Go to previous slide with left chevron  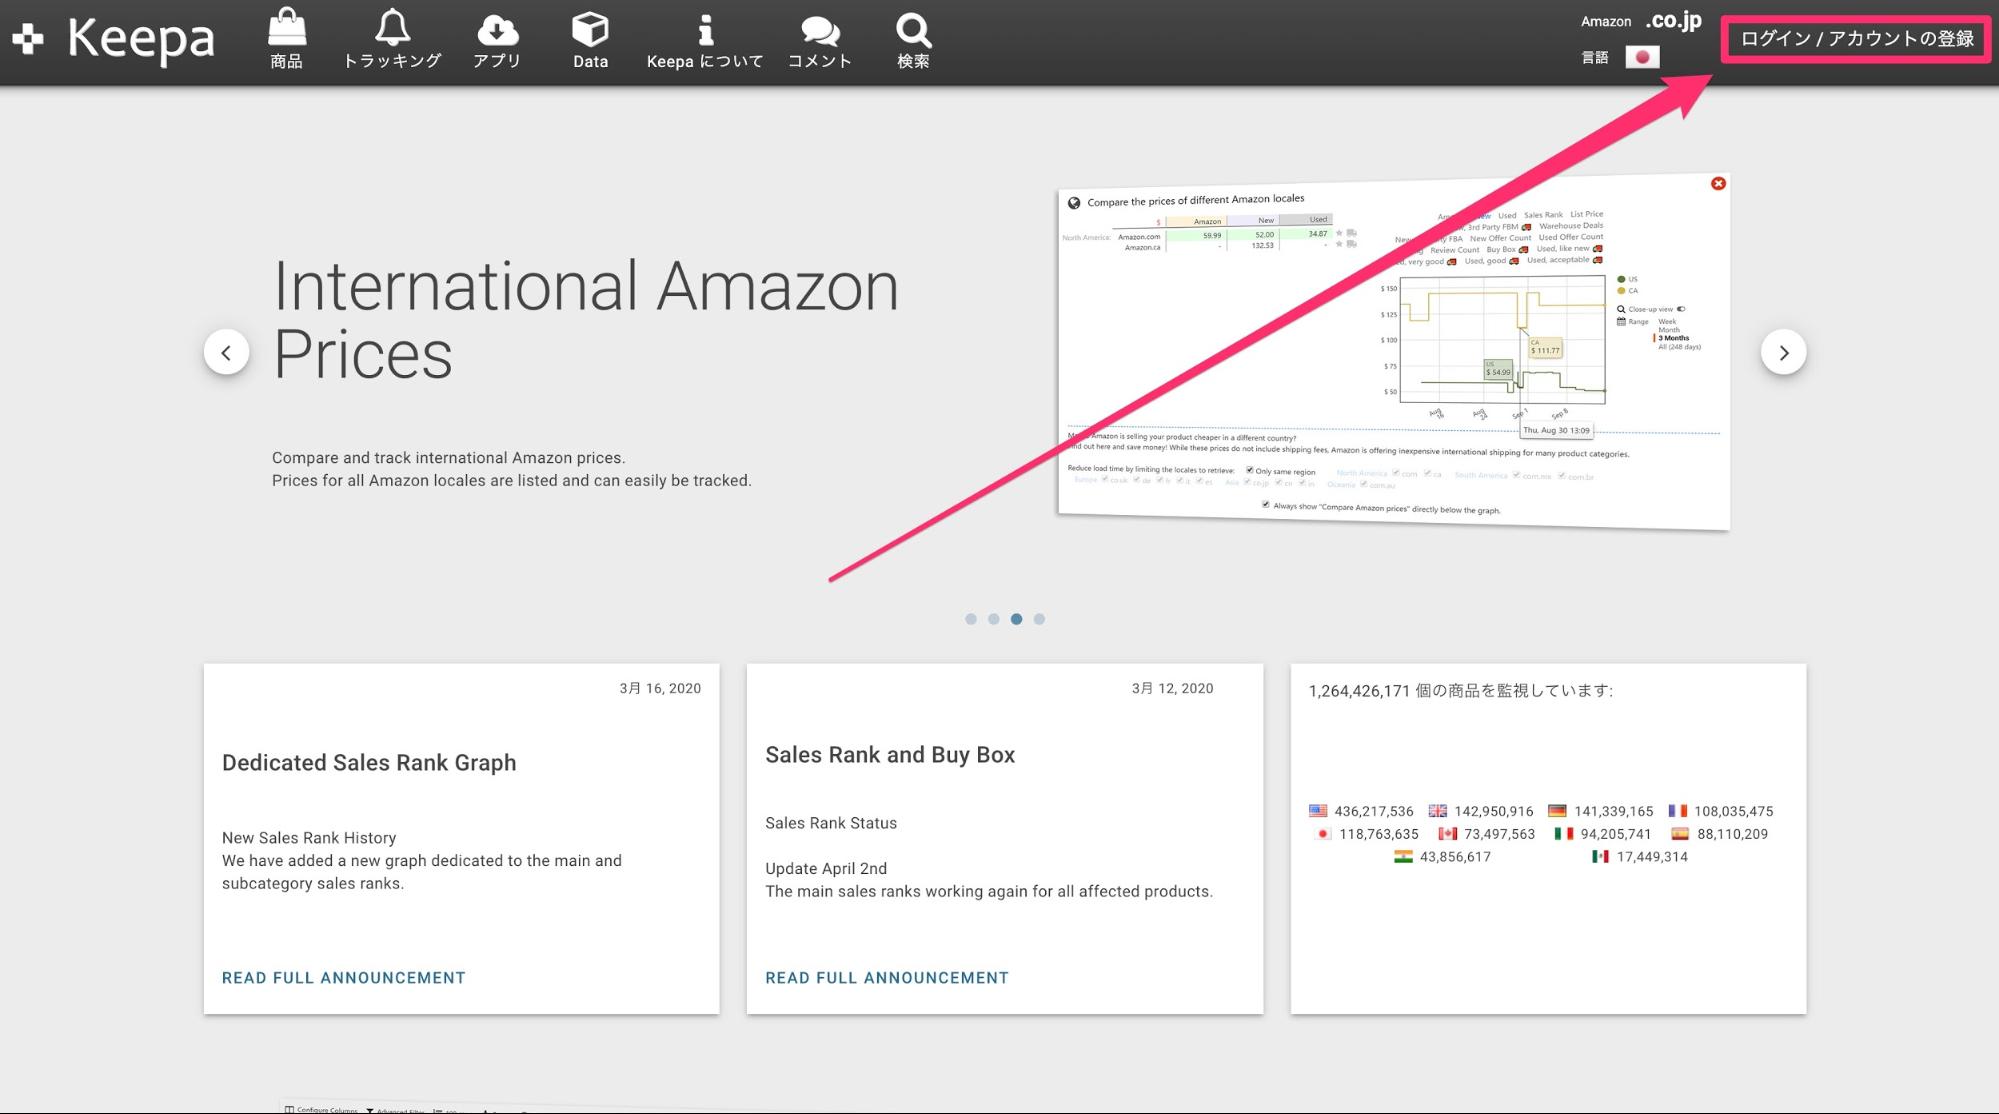click(226, 352)
